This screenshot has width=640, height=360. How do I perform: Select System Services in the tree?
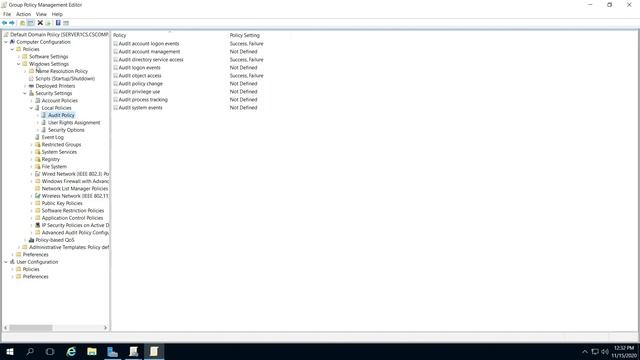pos(59,152)
